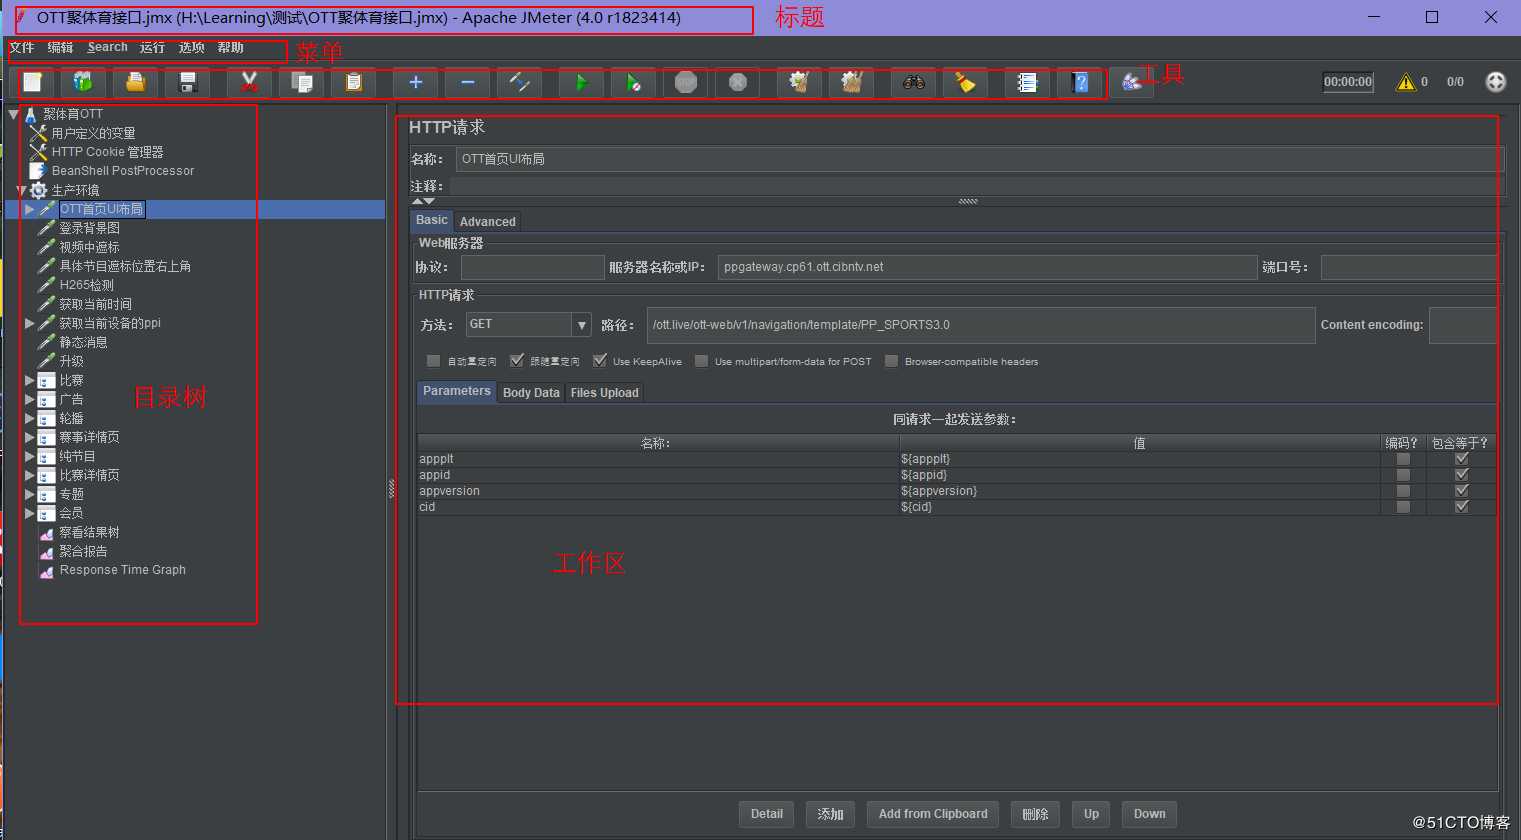Toggle the Use KeepAlive checkbox
The image size is (1521, 840).
point(600,361)
